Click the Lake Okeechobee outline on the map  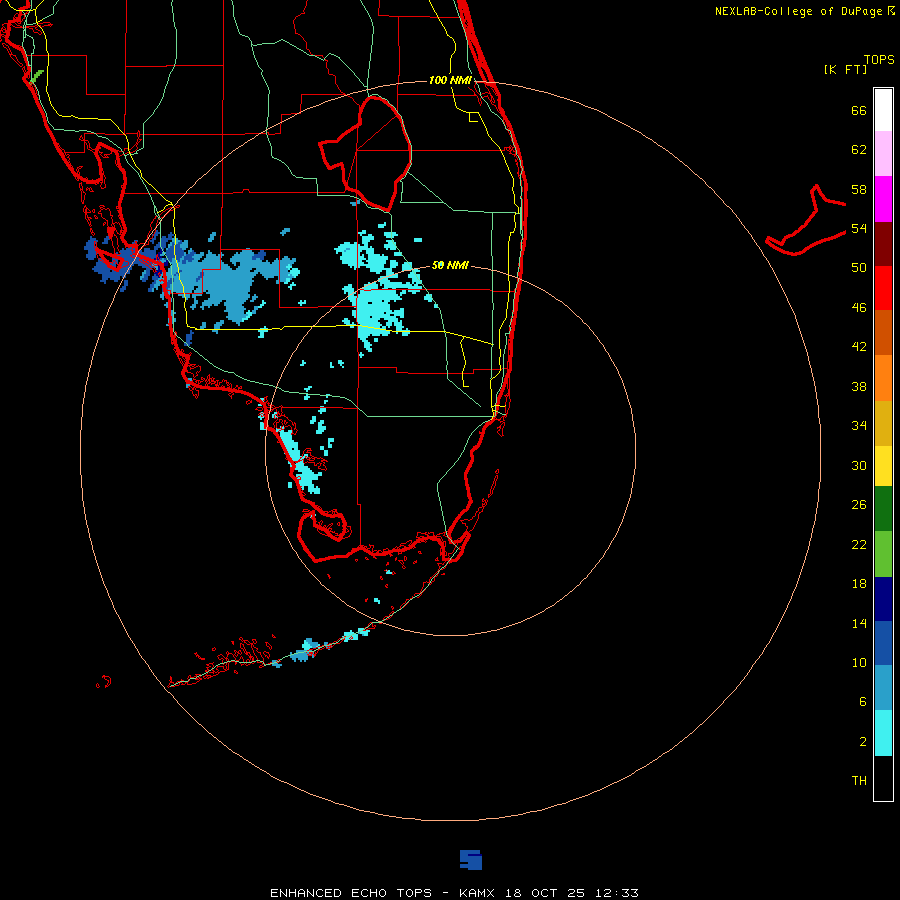pyautogui.click(x=366, y=154)
